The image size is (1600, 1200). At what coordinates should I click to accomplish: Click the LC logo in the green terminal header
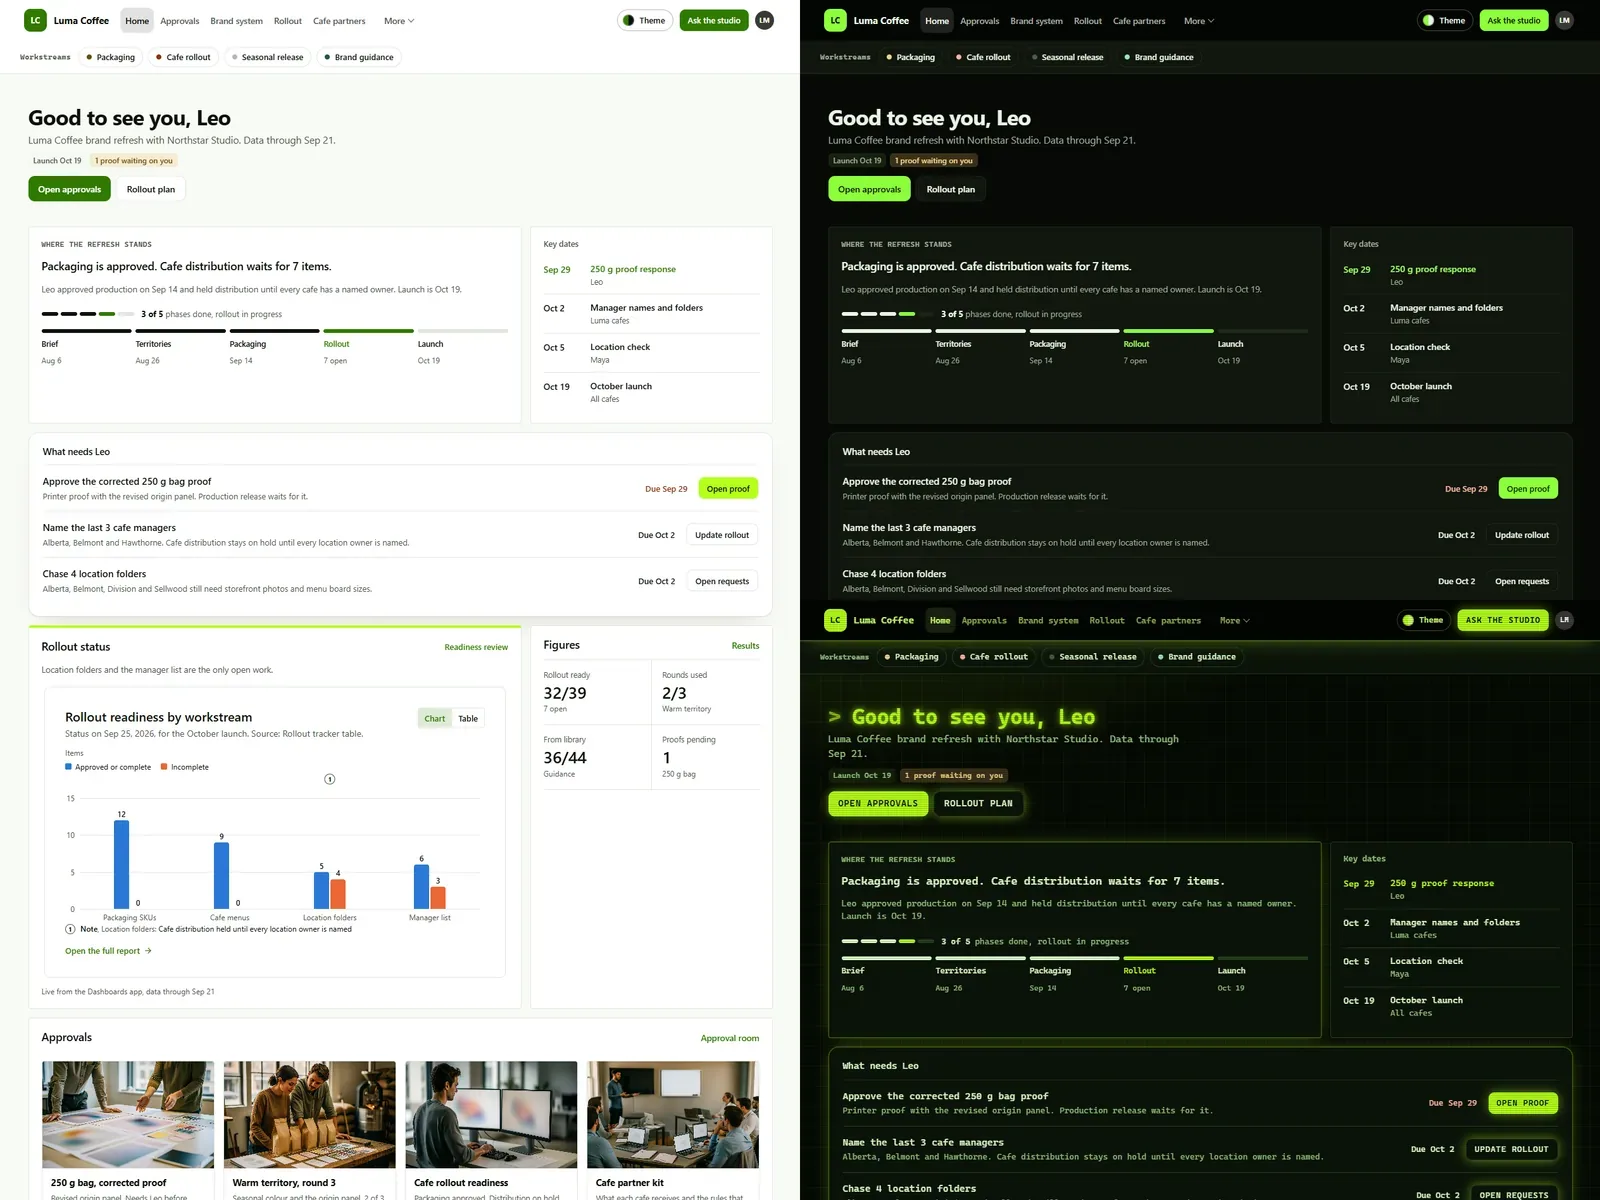pyautogui.click(x=835, y=620)
